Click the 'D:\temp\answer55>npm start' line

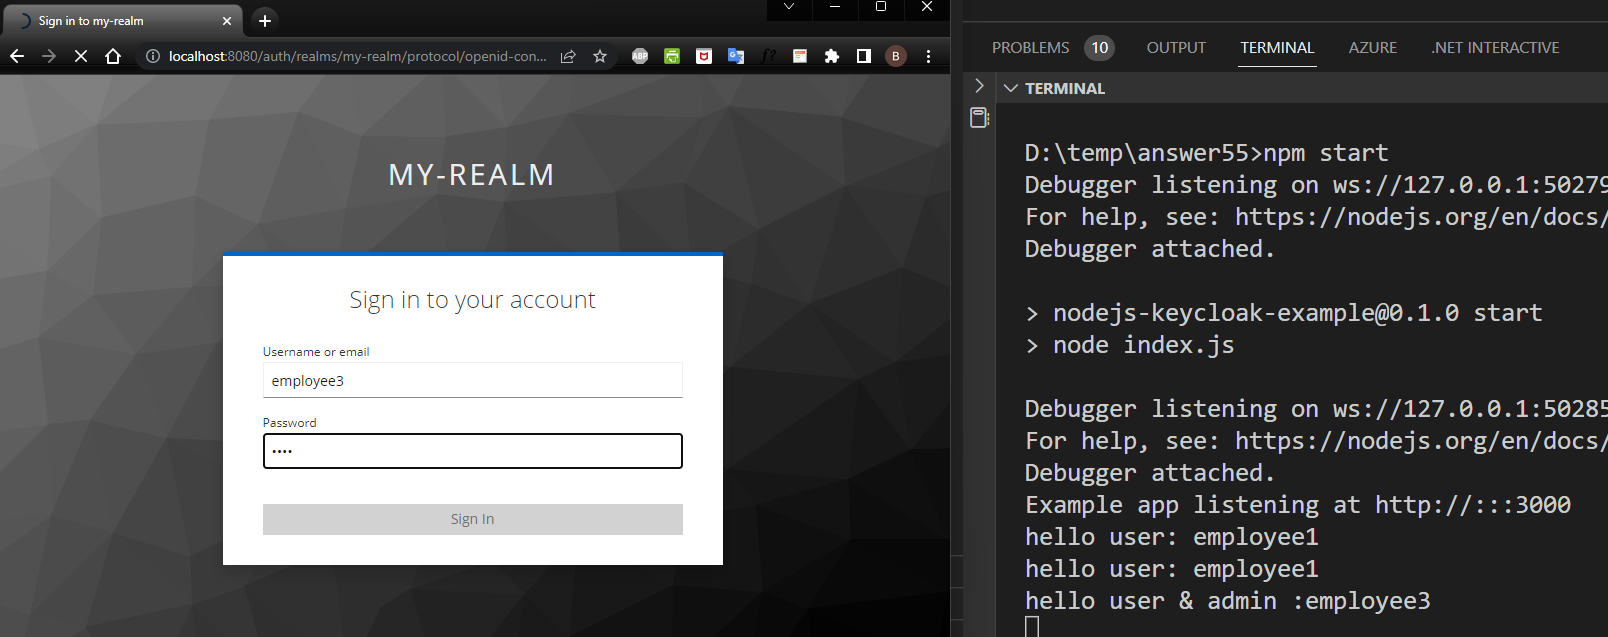(x=1206, y=153)
